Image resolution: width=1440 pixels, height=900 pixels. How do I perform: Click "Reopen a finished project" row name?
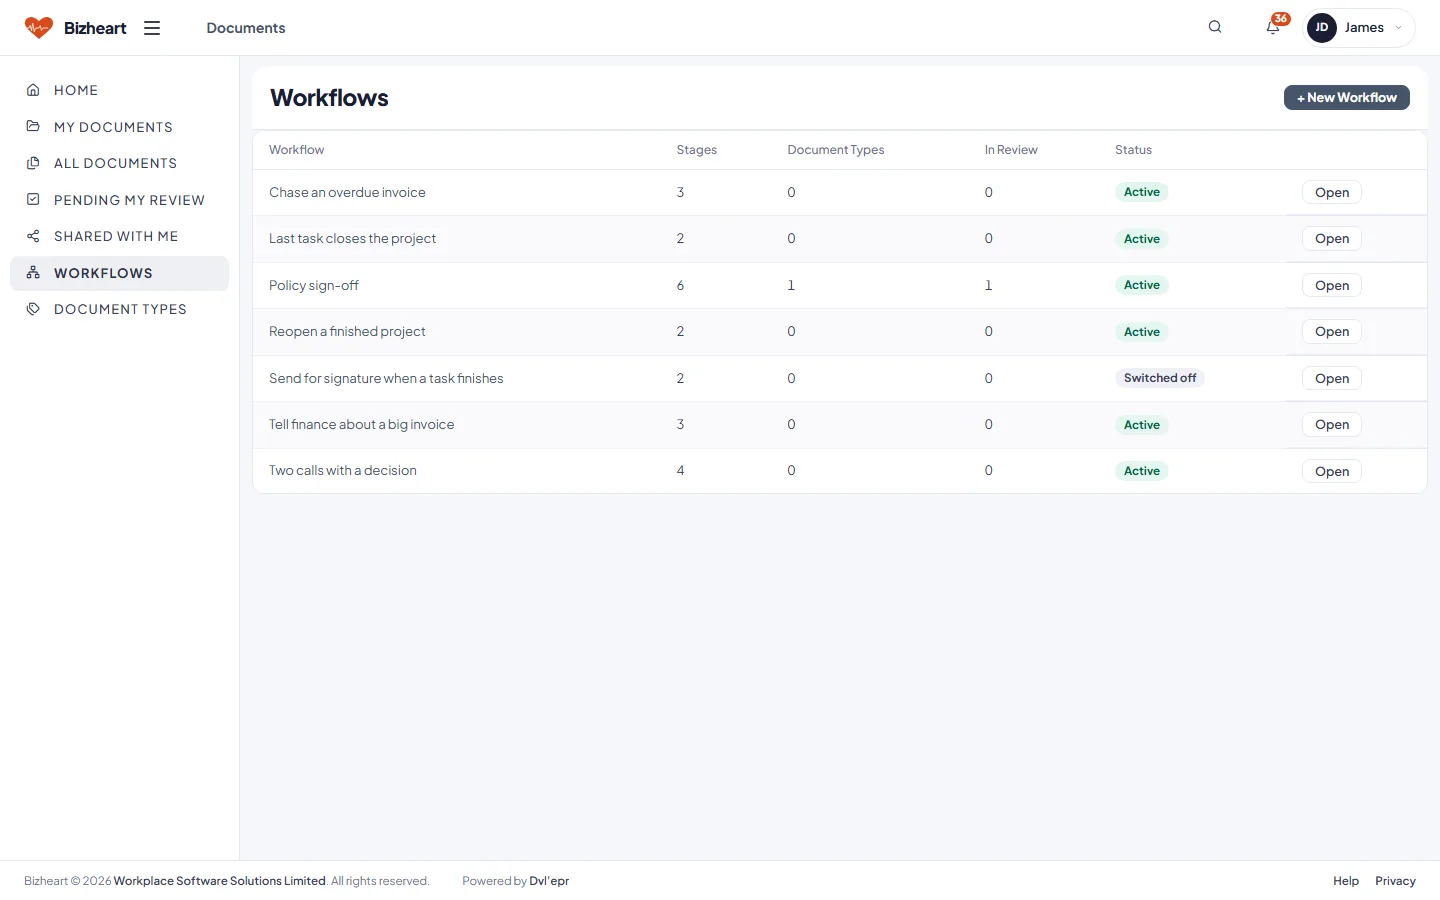click(x=347, y=332)
